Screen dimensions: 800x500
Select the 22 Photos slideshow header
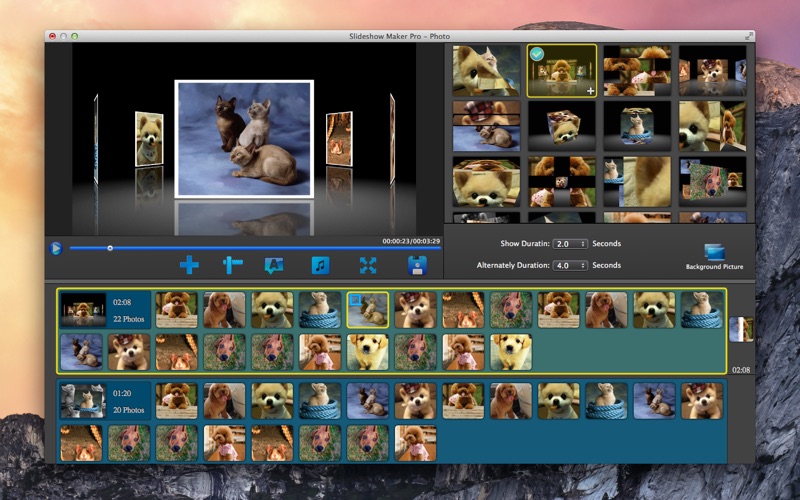tap(104, 310)
